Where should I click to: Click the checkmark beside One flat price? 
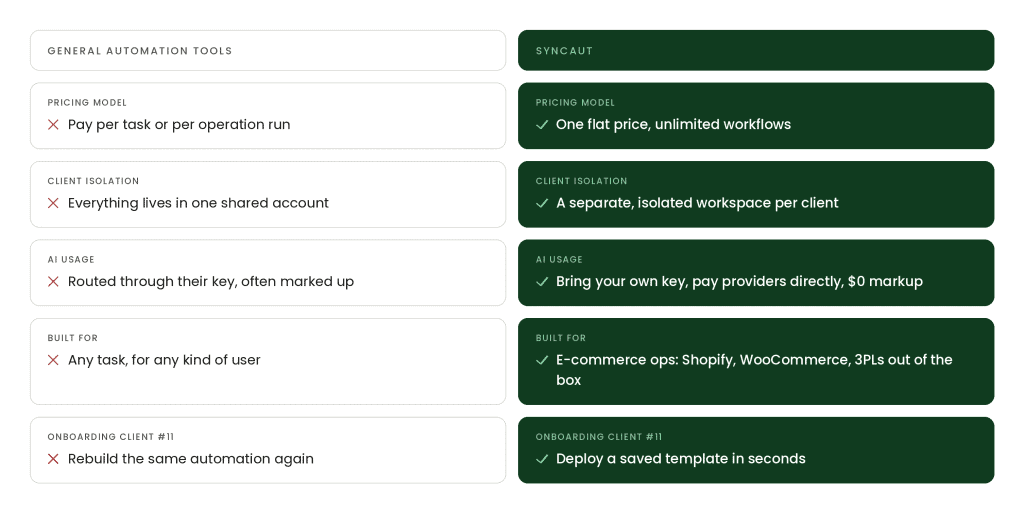(x=542, y=125)
